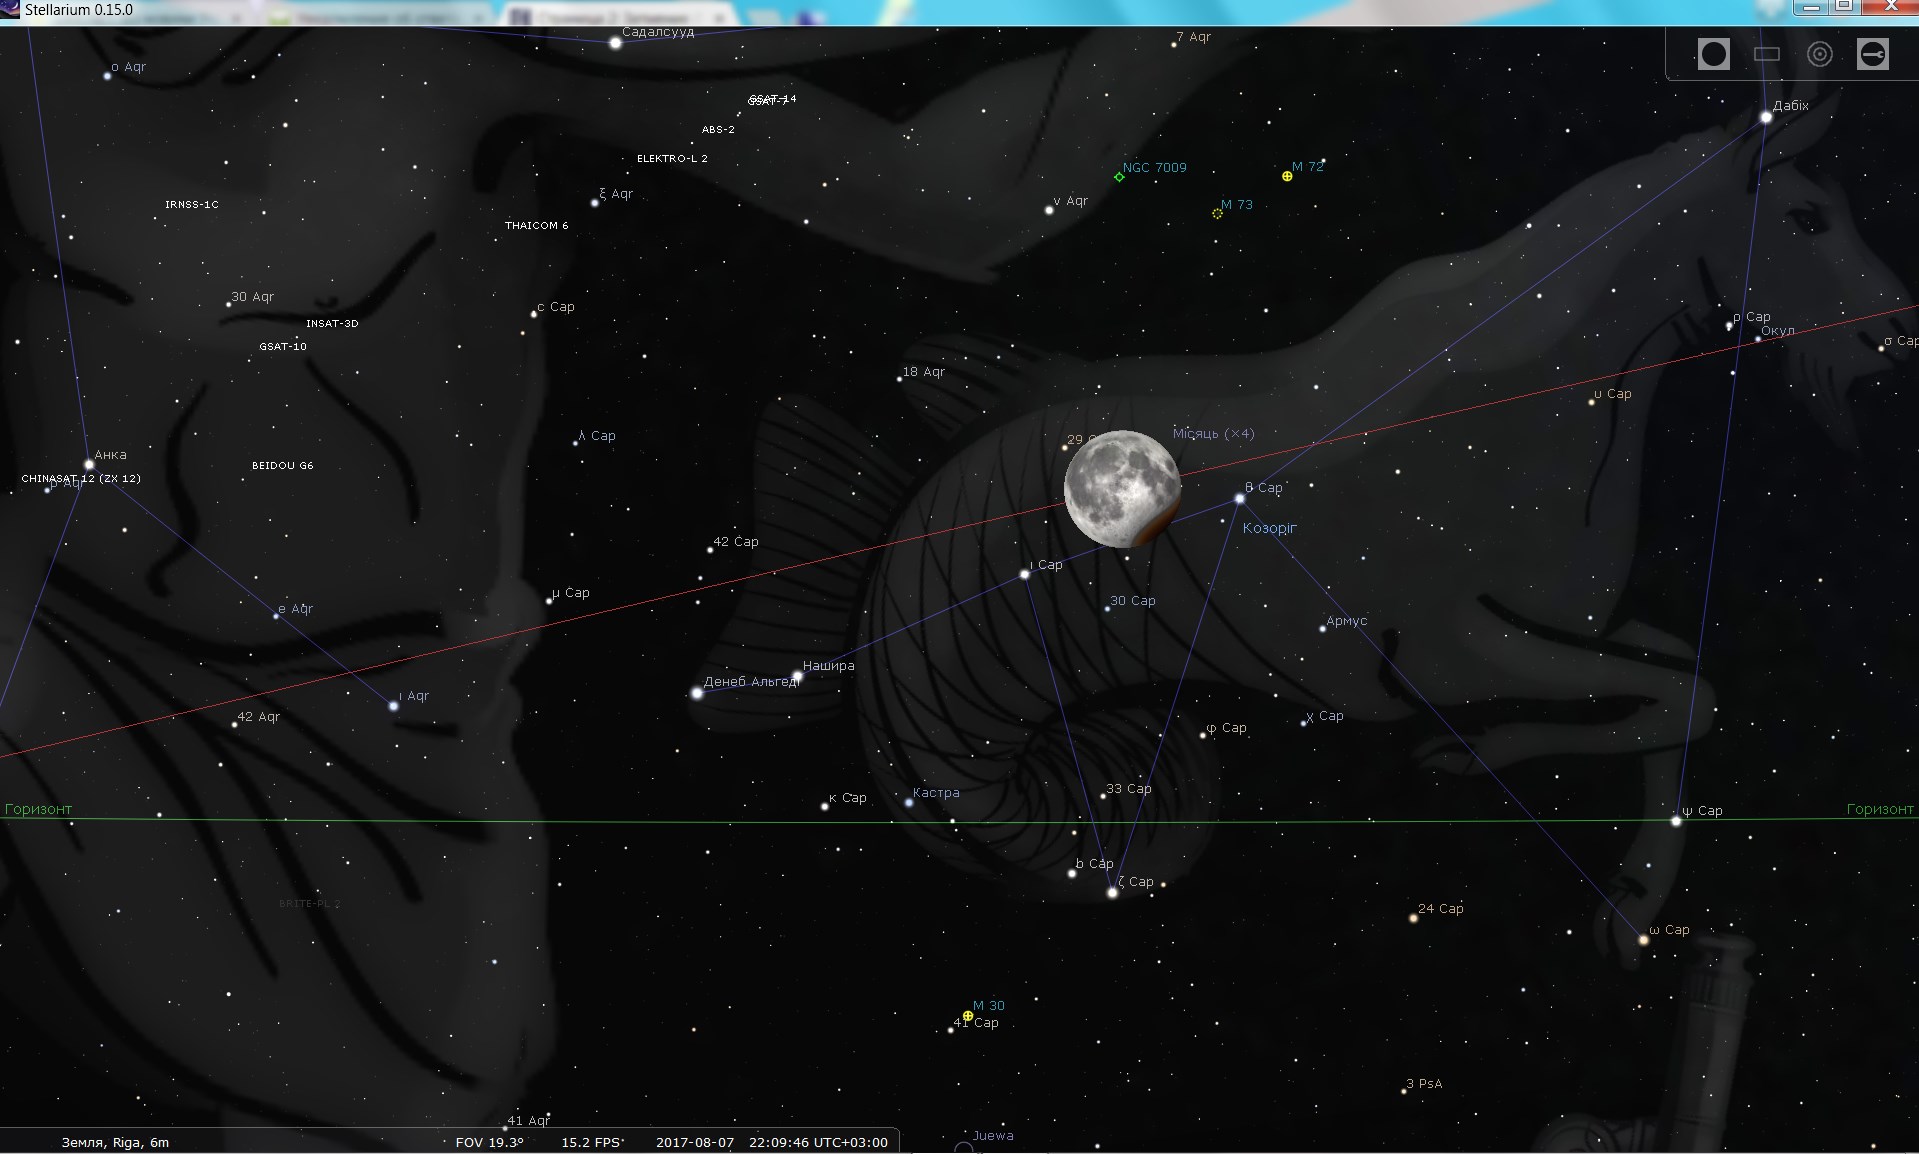Click the green NGC 7009 nebula marker
Image resolution: width=1919 pixels, height=1154 pixels.
click(1119, 177)
